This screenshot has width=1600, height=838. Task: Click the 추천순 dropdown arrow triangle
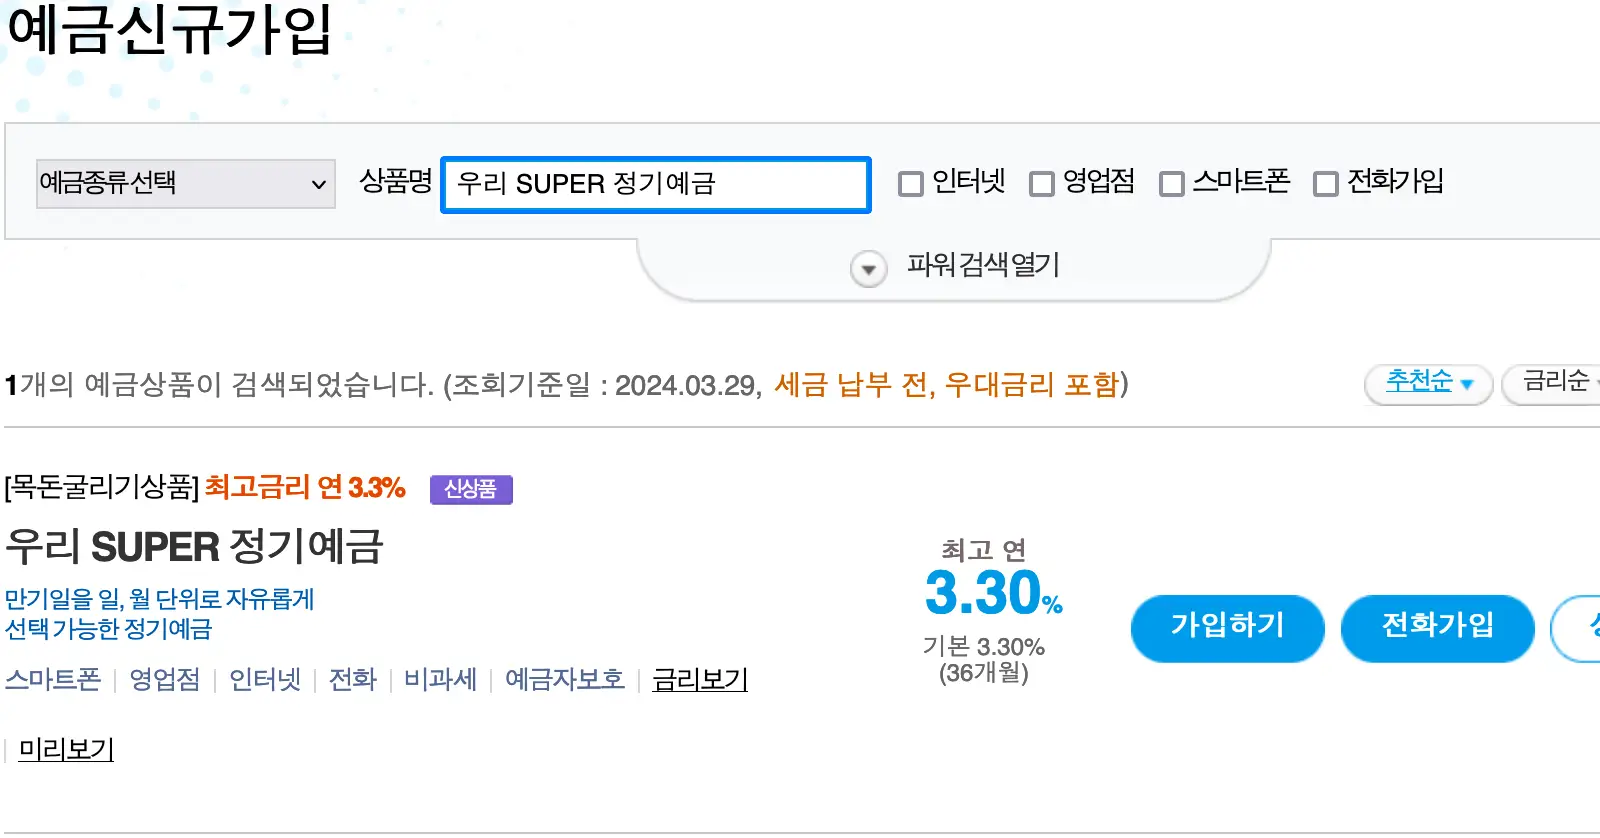(1465, 384)
